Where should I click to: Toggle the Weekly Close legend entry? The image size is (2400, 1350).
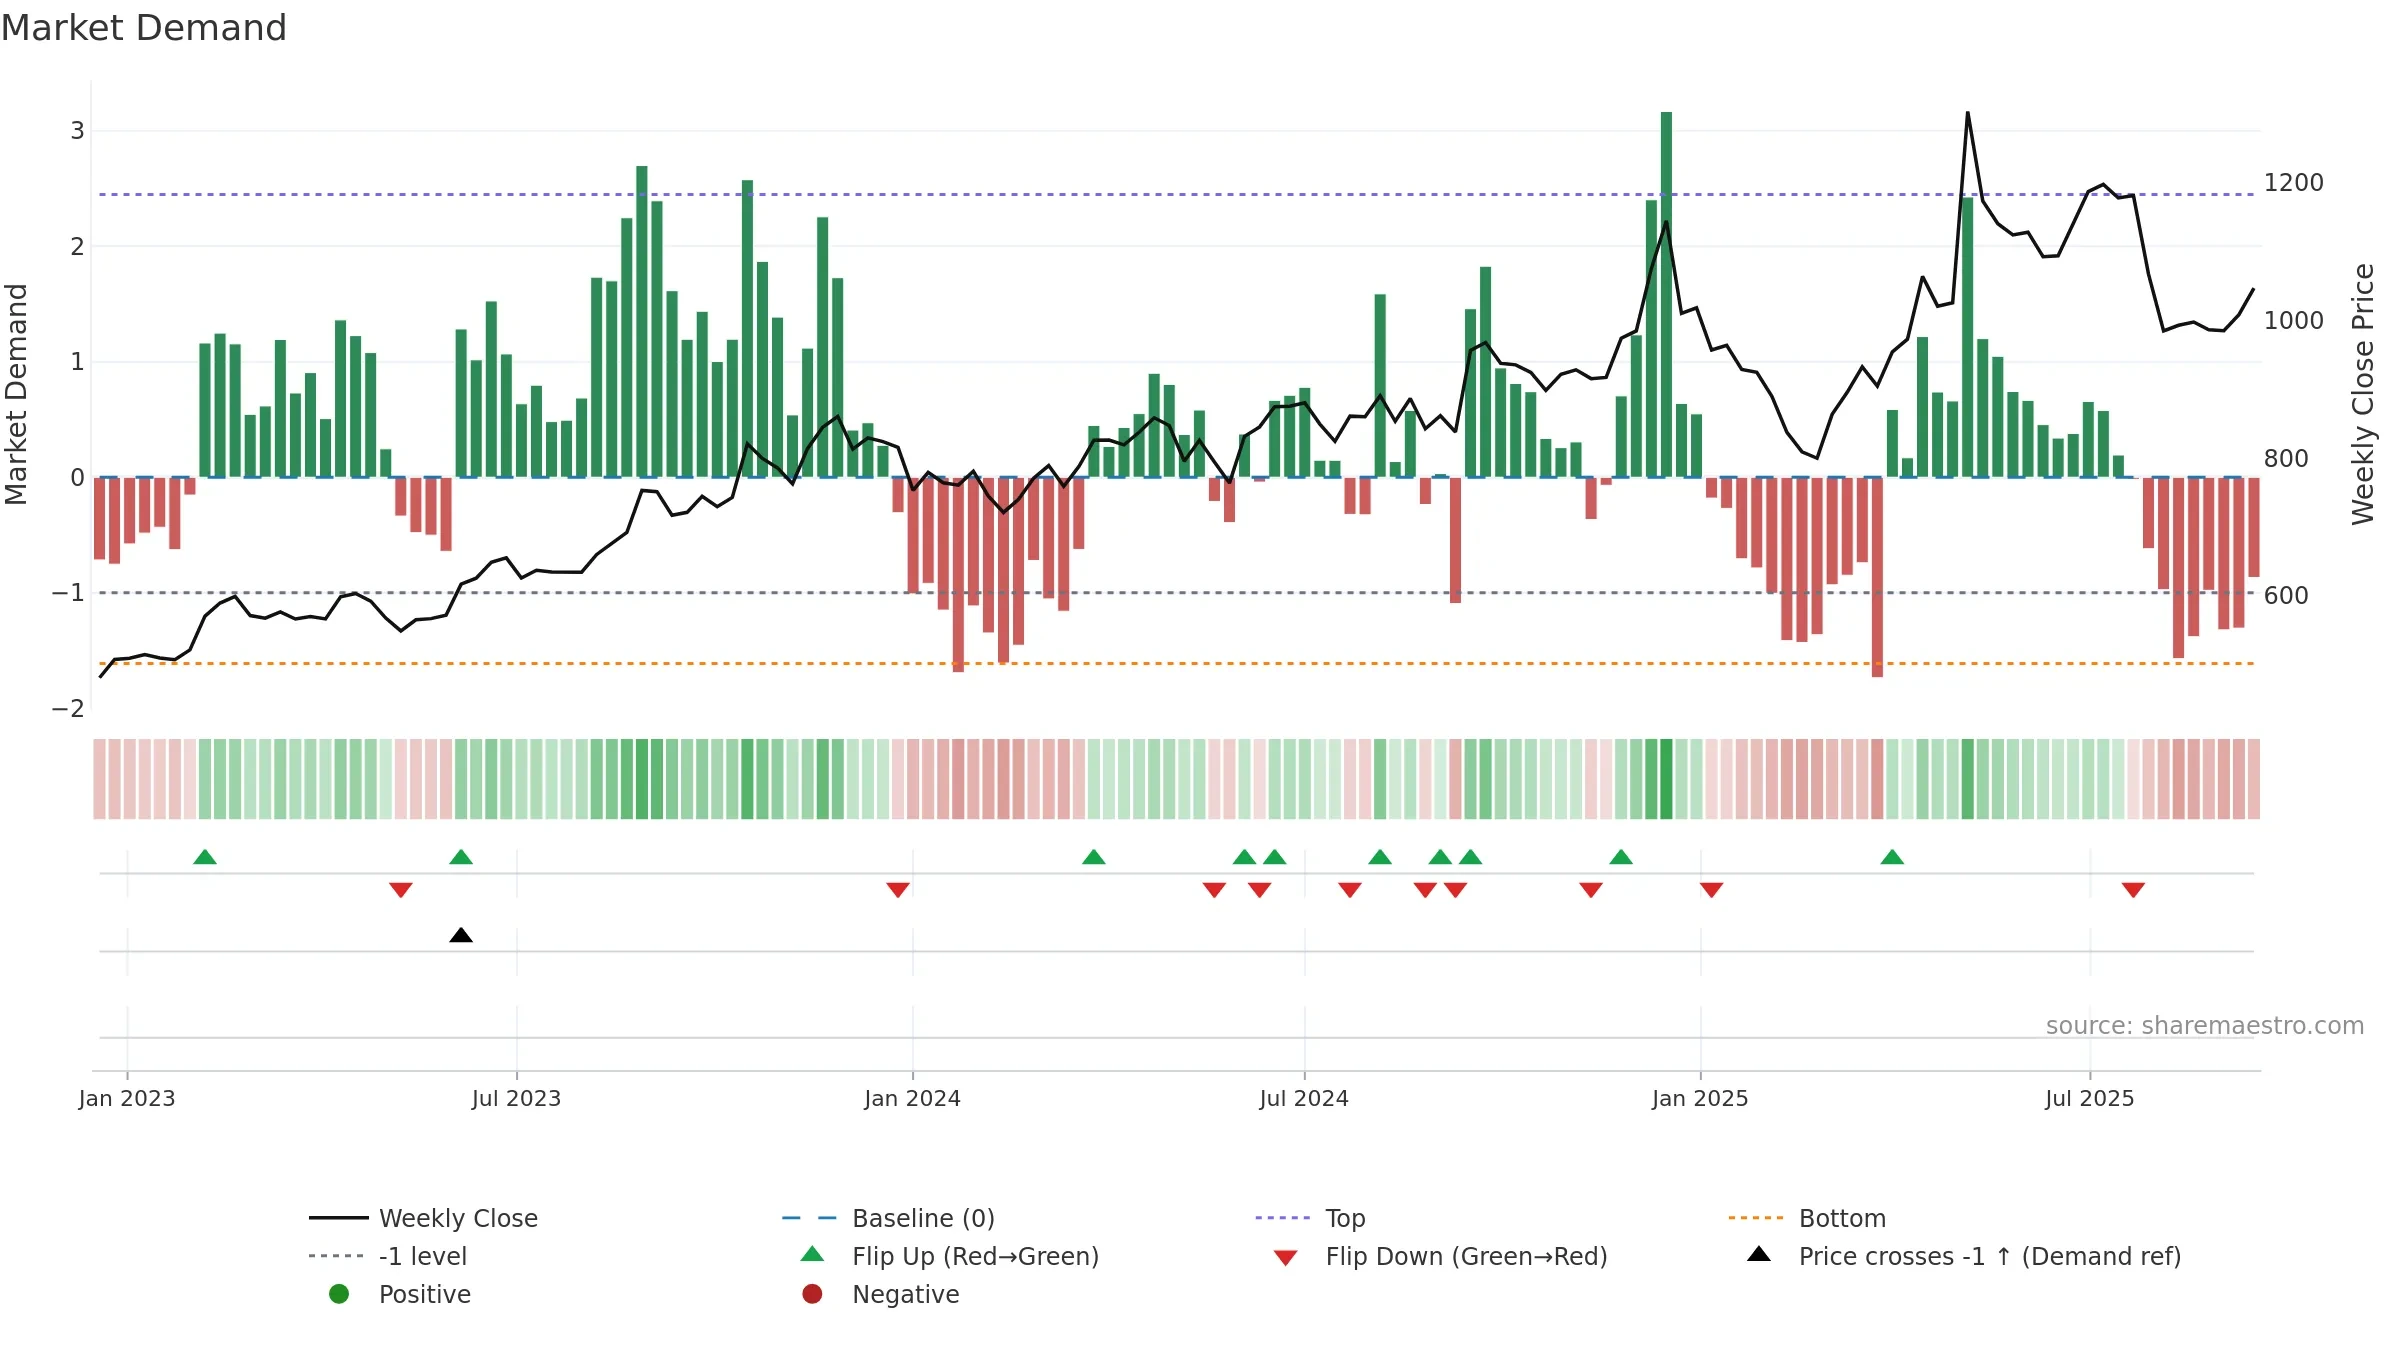pyautogui.click(x=424, y=1218)
